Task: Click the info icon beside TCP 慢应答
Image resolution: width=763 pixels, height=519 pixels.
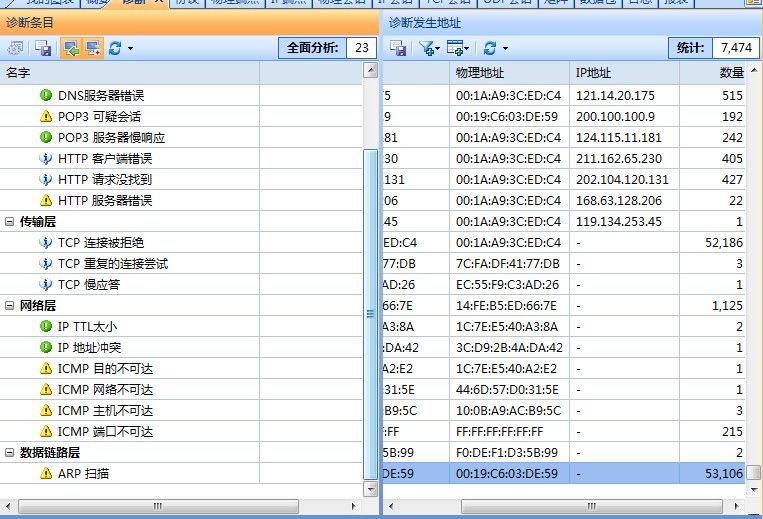Action: point(46,285)
